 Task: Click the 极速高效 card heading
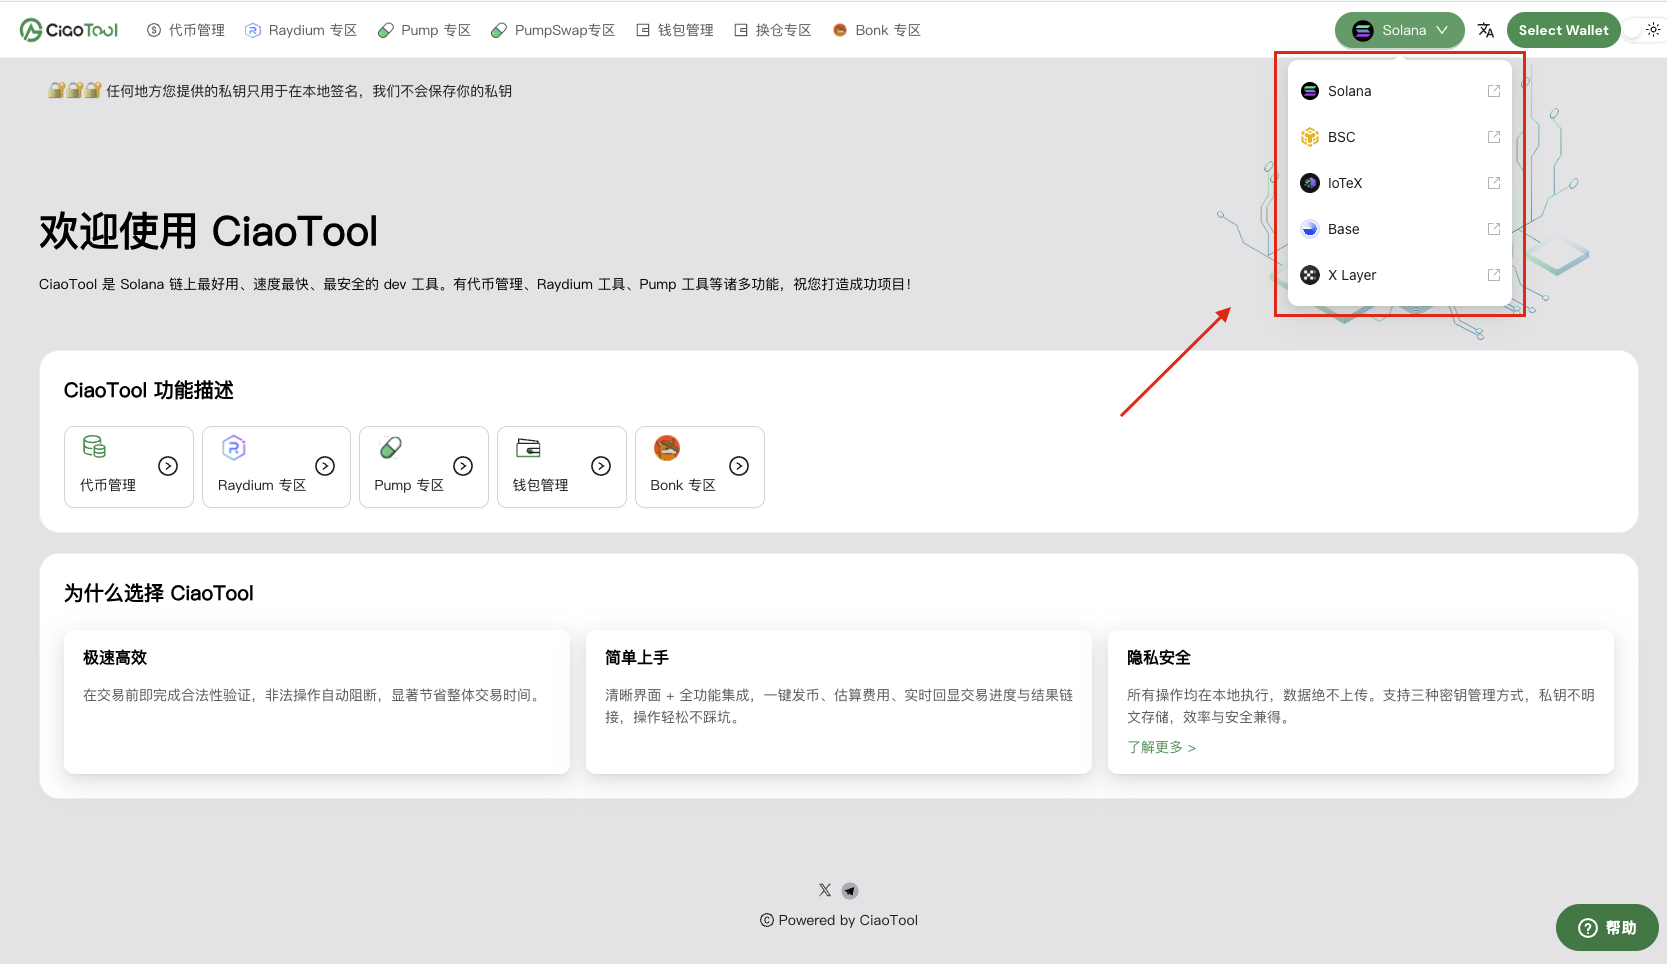coord(115,657)
